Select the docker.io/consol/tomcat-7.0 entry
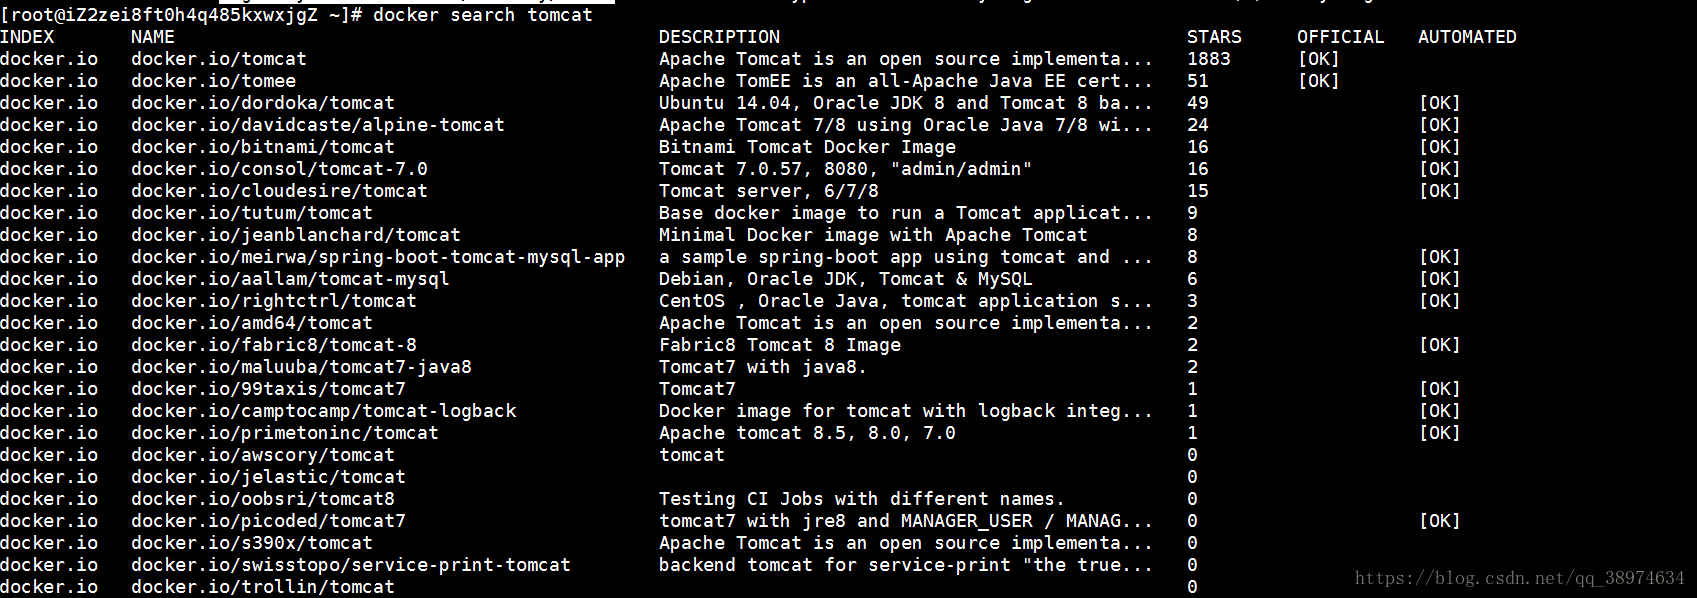Viewport: 1697px width, 598px height. pyautogui.click(x=279, y=169)
